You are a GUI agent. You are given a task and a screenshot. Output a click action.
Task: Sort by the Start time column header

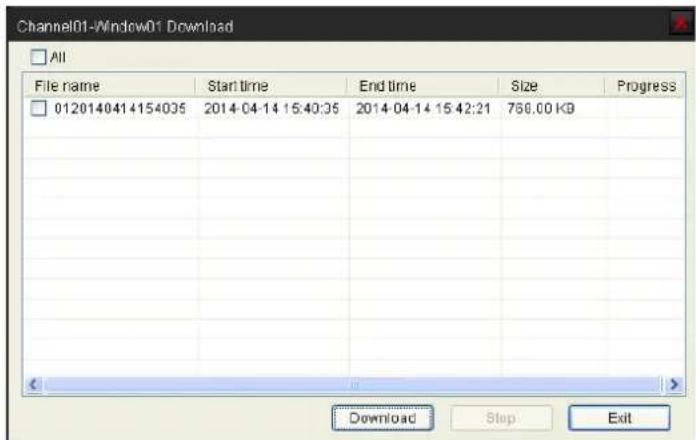(x=271, y=86)
